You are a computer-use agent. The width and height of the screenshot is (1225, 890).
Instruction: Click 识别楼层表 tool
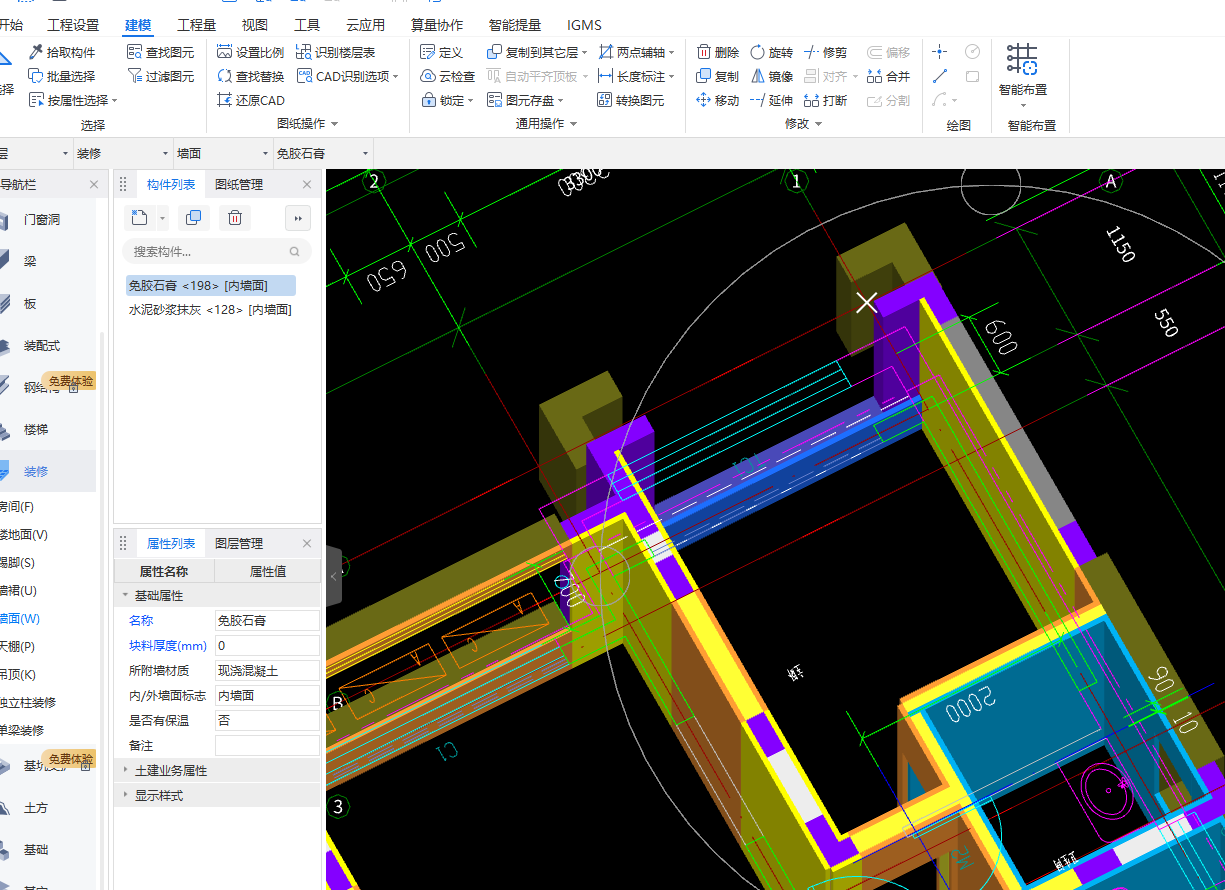[x=336, y=52]
